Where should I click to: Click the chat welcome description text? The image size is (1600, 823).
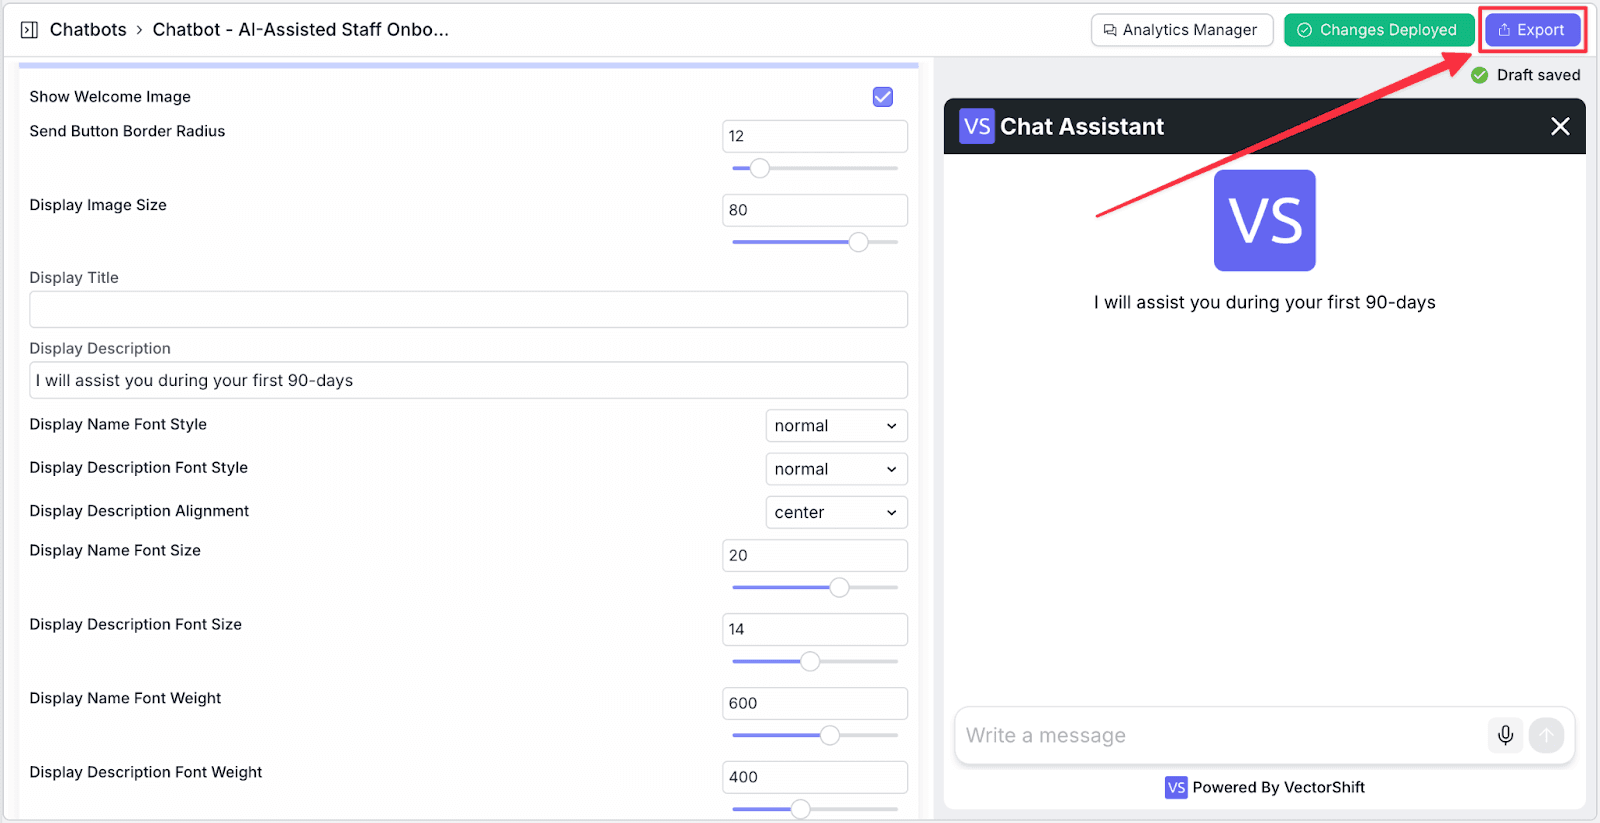[1265, 302]
